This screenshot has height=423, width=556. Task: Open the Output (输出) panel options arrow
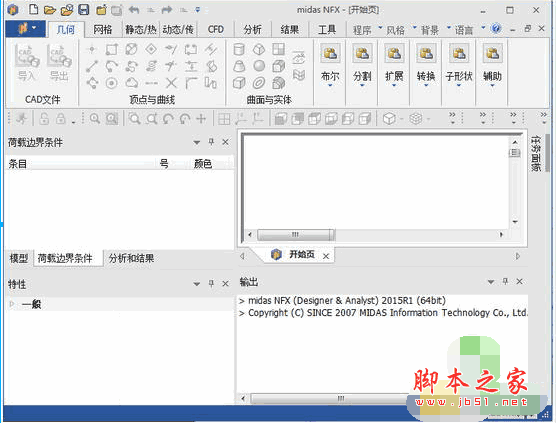(x=491, y=282)
